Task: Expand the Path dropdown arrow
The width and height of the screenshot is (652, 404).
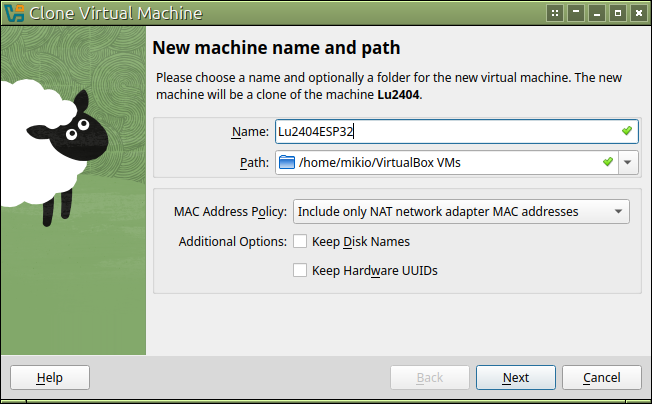Action: point(628,162)
